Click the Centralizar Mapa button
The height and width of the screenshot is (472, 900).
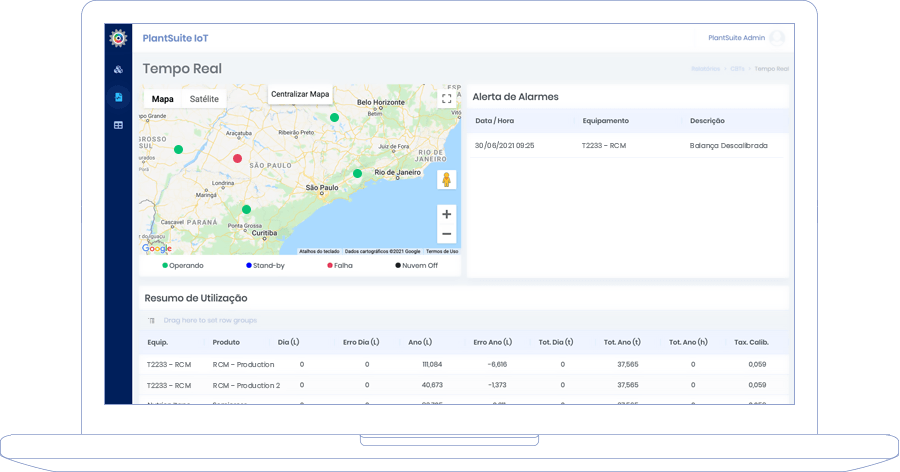(x=300, y=94)
